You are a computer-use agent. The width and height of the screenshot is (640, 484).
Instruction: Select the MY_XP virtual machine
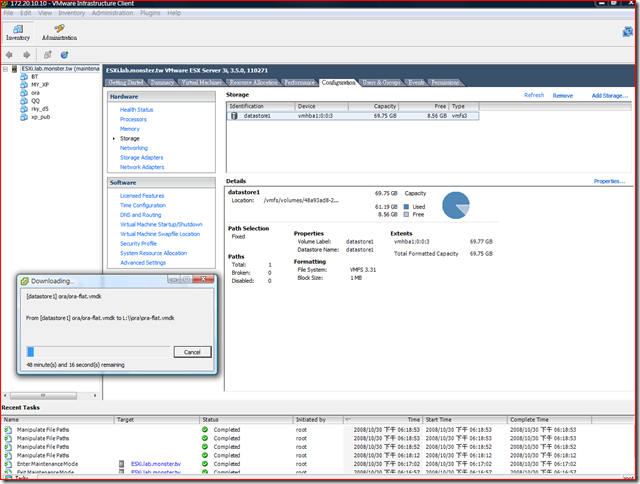coord(40,84)
